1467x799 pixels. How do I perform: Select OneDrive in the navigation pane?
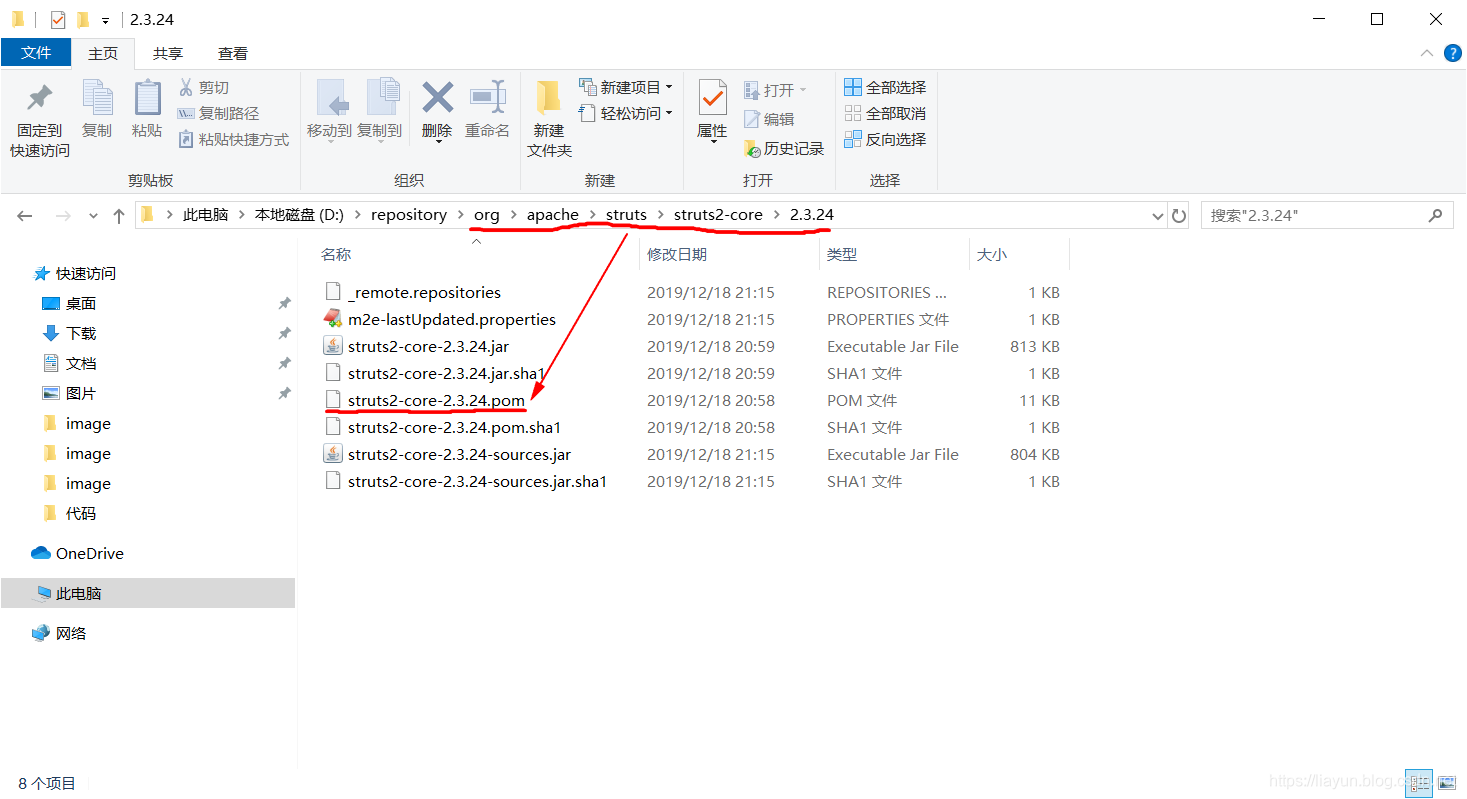point(78,554)
